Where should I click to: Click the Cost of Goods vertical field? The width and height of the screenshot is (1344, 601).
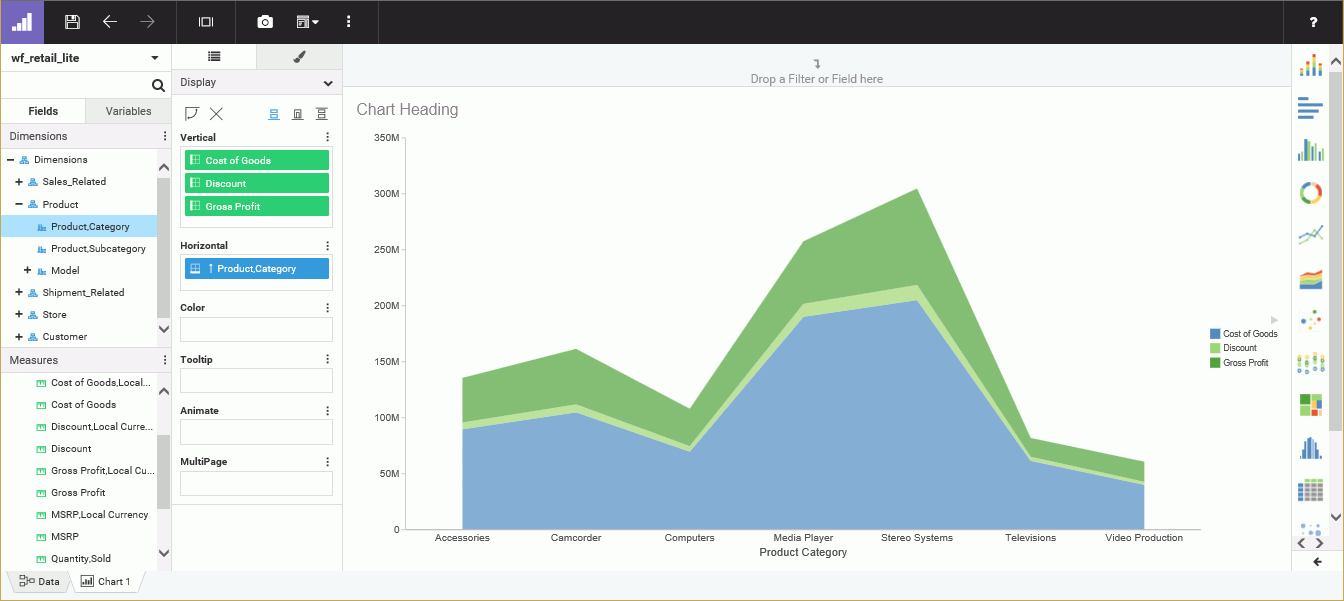pos(256,160)
